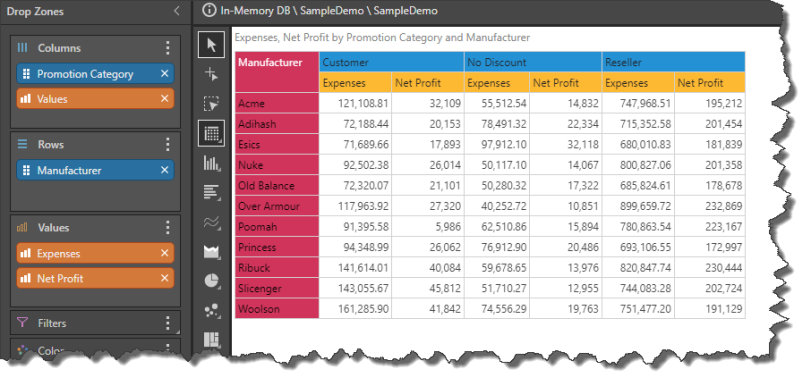Select the Expenses chip in Values zone
This screenshot has height=386, width=811.
(x=95, y=254)
